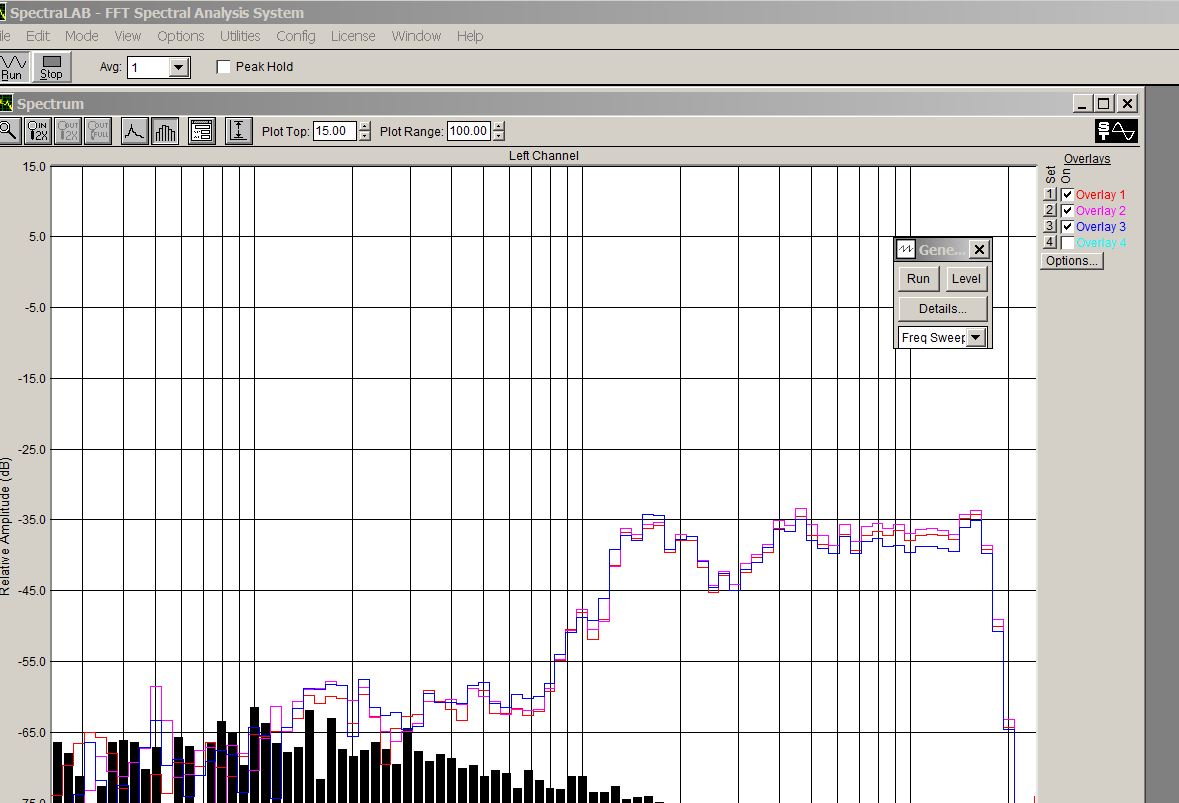Maximize the Spectrum window

click(x=1104, y=104)
